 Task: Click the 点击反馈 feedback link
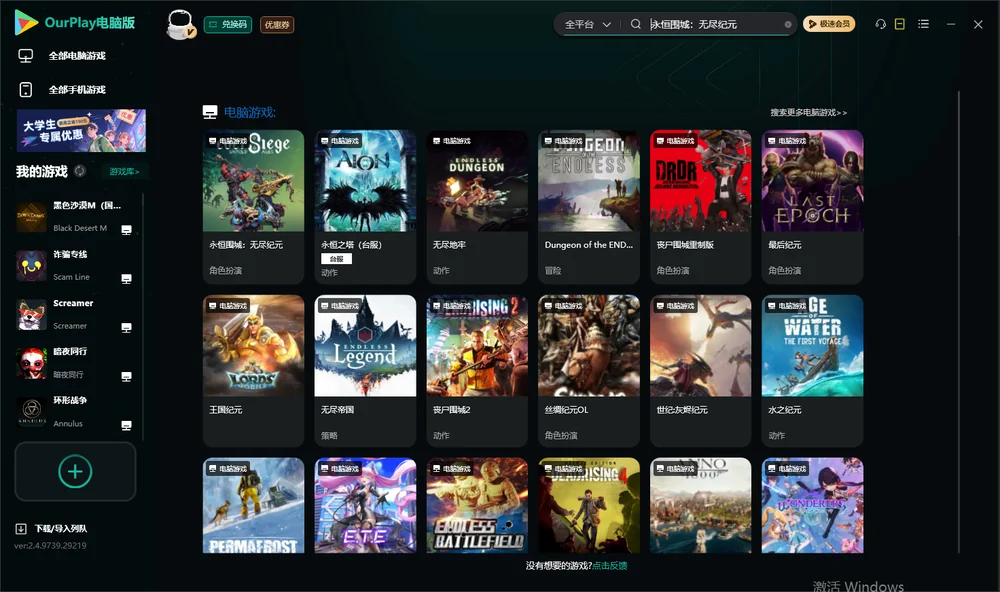[610, 565]
